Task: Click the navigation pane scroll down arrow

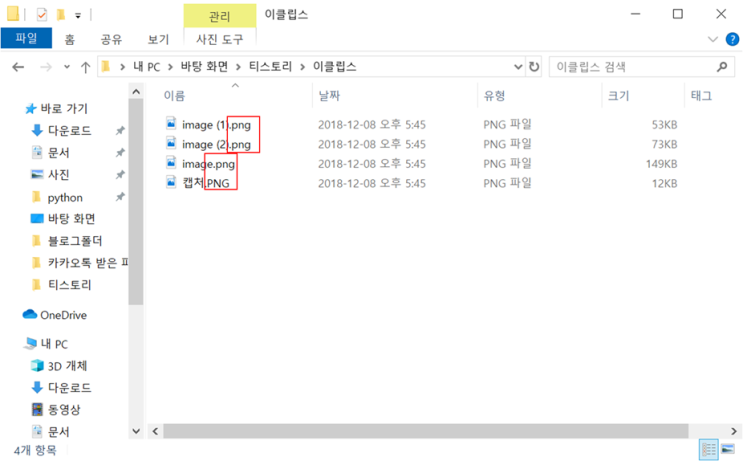Action: (x=136, y=431)
